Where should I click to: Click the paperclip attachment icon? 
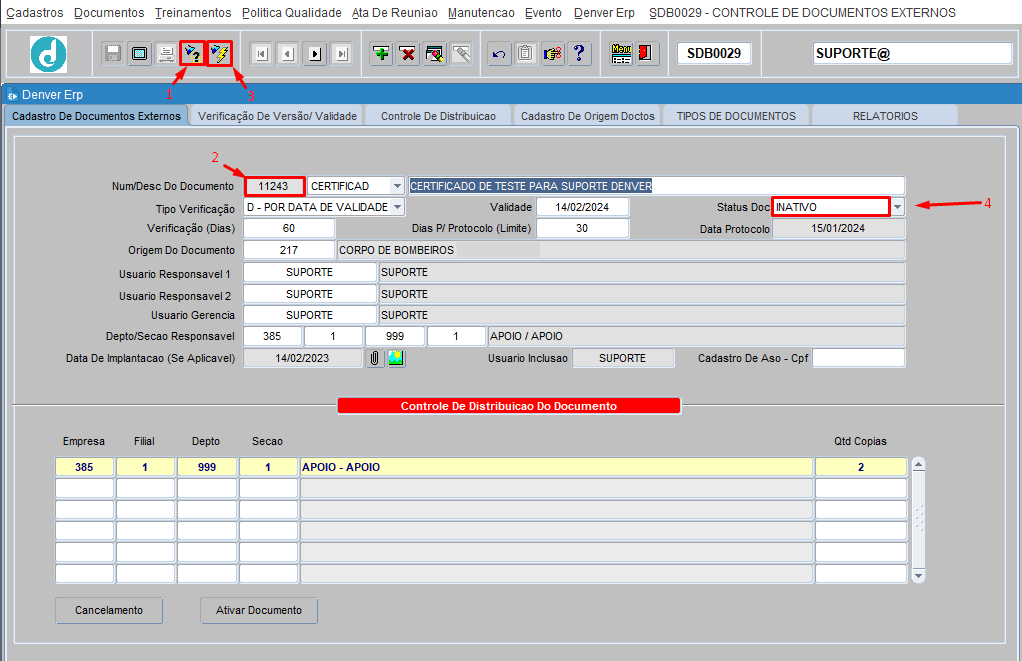375,358
